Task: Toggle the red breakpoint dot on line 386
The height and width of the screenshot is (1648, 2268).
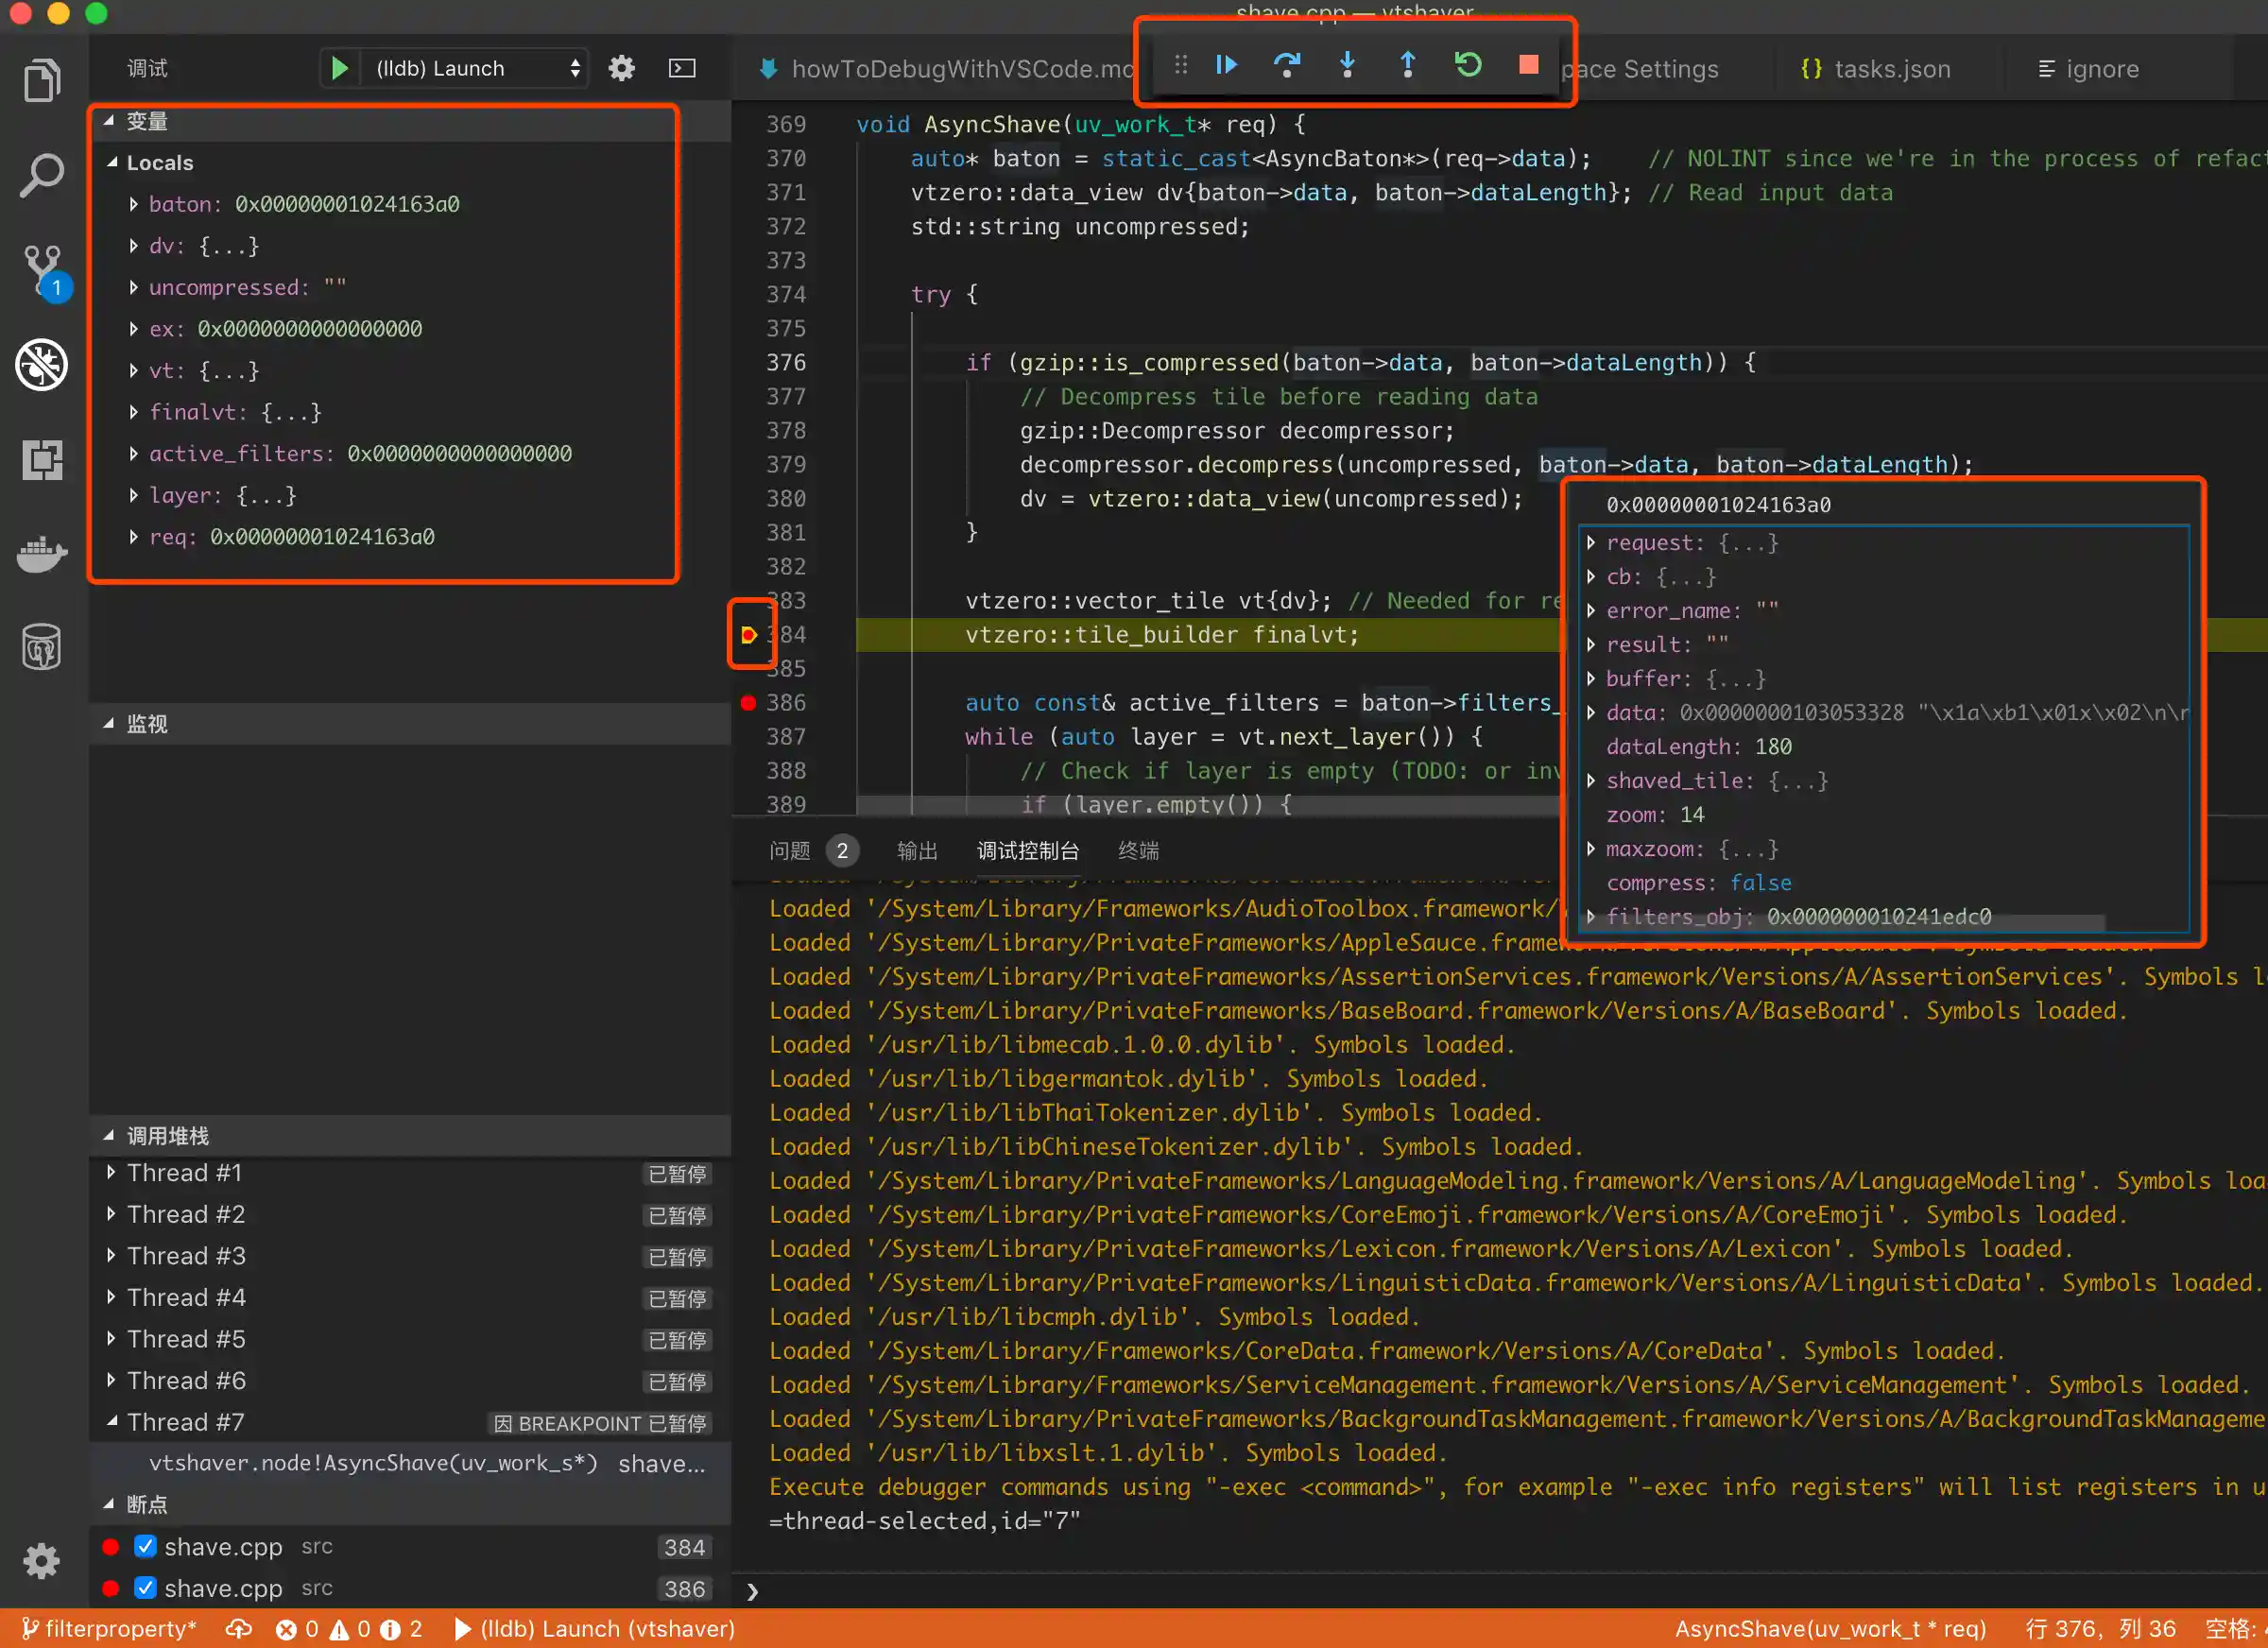Action: (x=747, y=702)
